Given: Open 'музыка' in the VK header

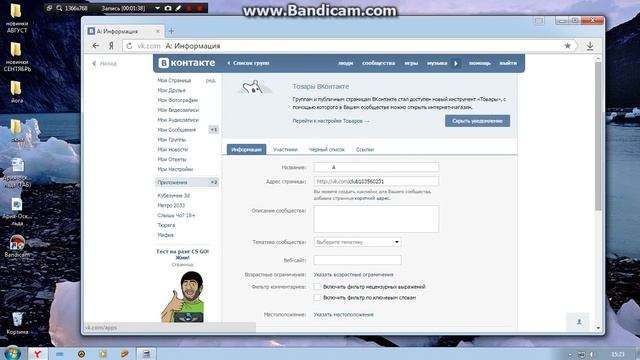Looking at the screenshot, I should coord(437,63).
